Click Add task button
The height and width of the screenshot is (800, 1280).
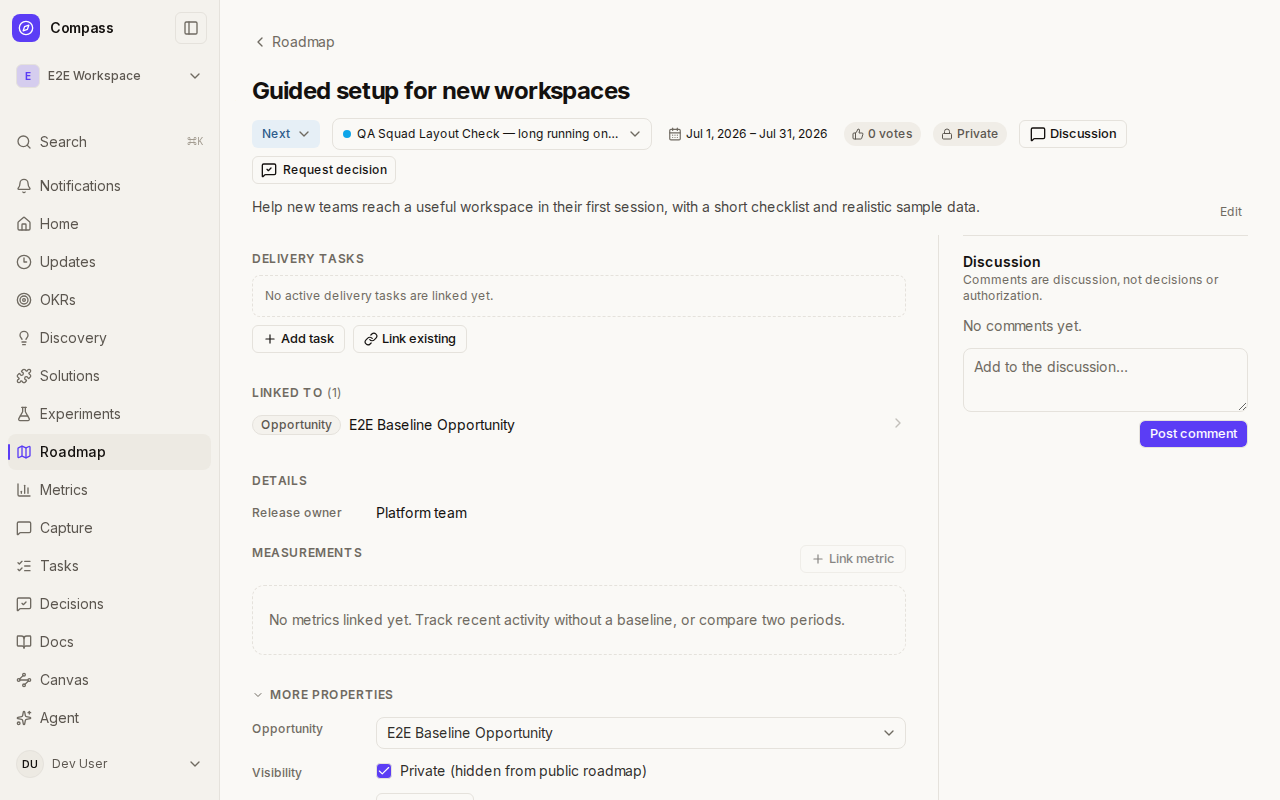(x=298, y=339)
